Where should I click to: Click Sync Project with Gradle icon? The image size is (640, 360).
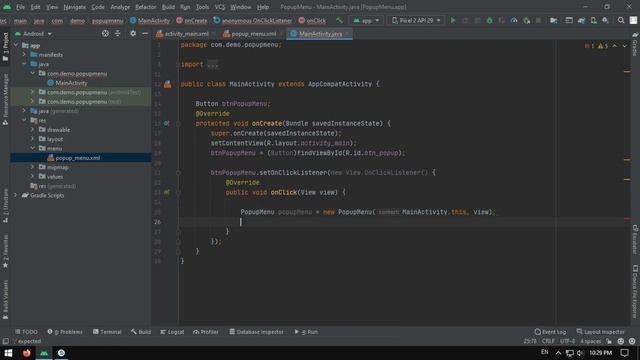(x=581, y=20)
